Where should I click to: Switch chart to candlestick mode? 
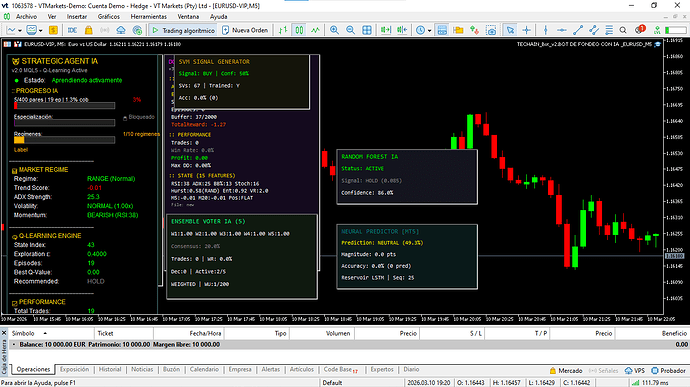[299, 30]
